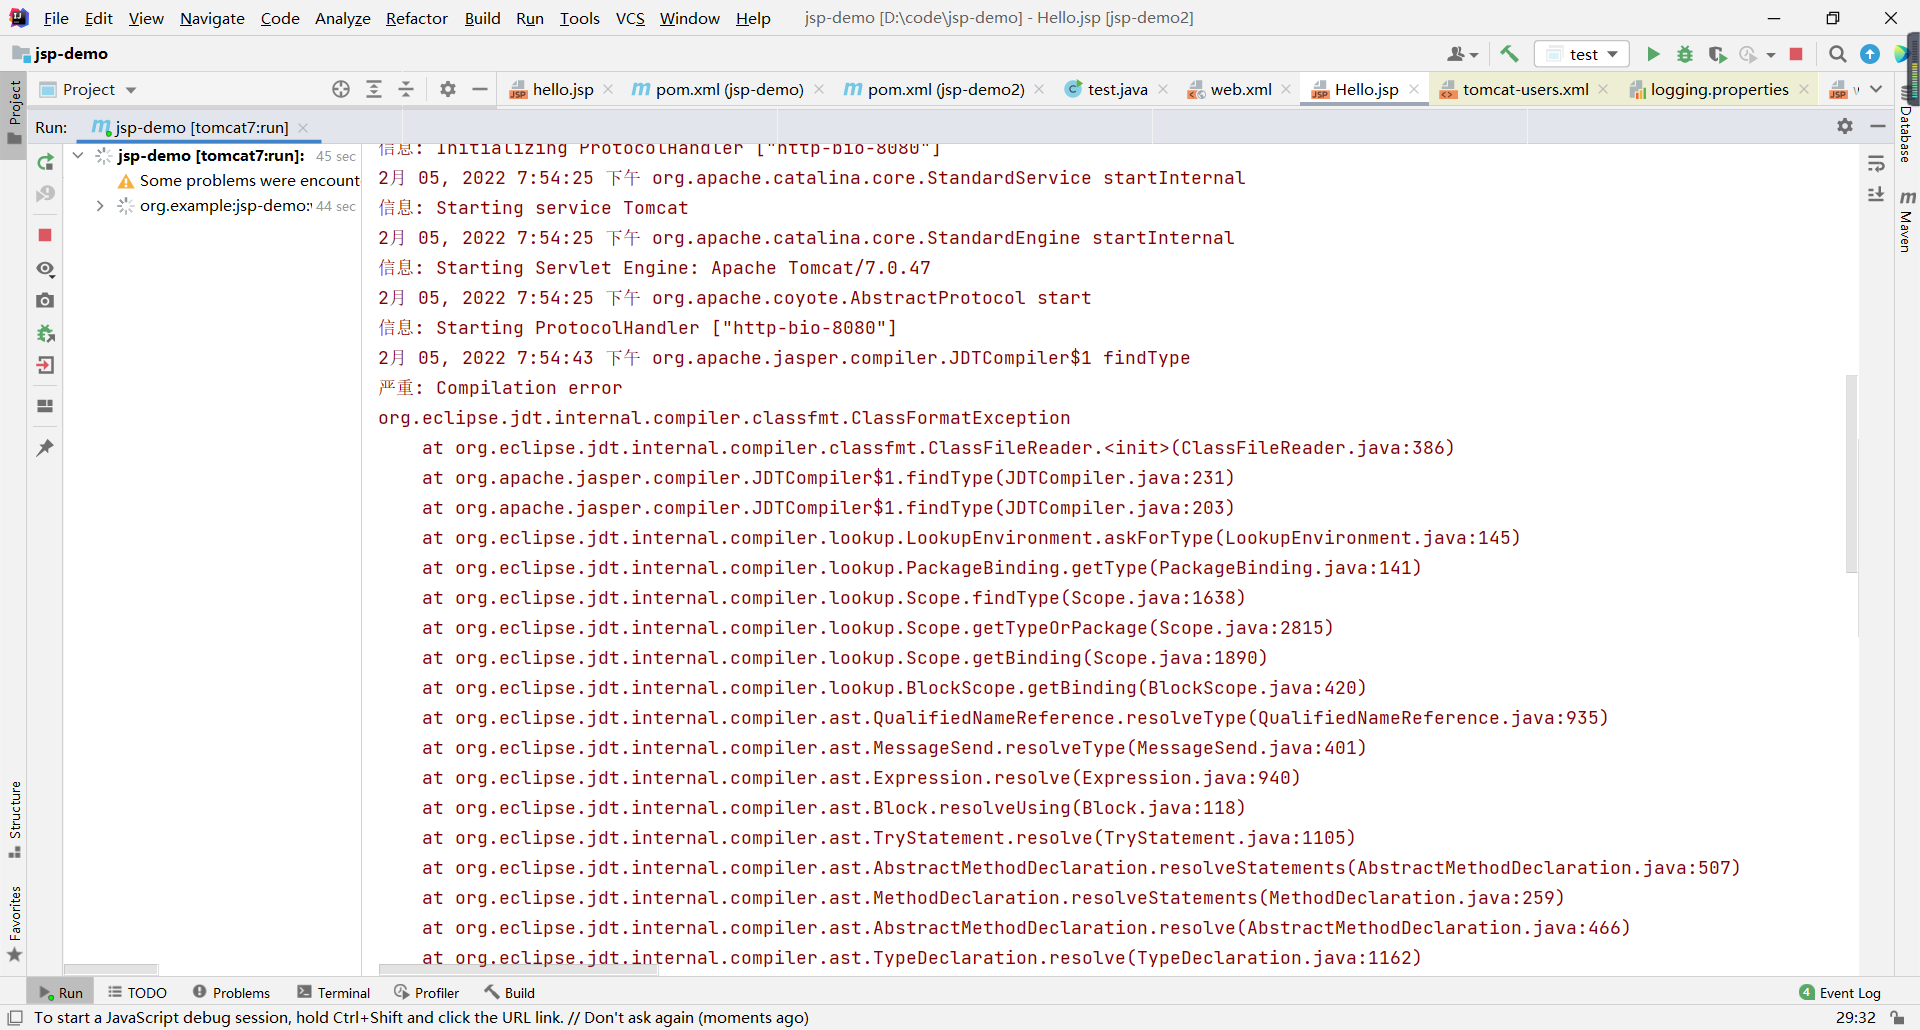Run the 'test' configuration
The height and width of the screenshot is (1030, 1920).
tap(1653, 54)
